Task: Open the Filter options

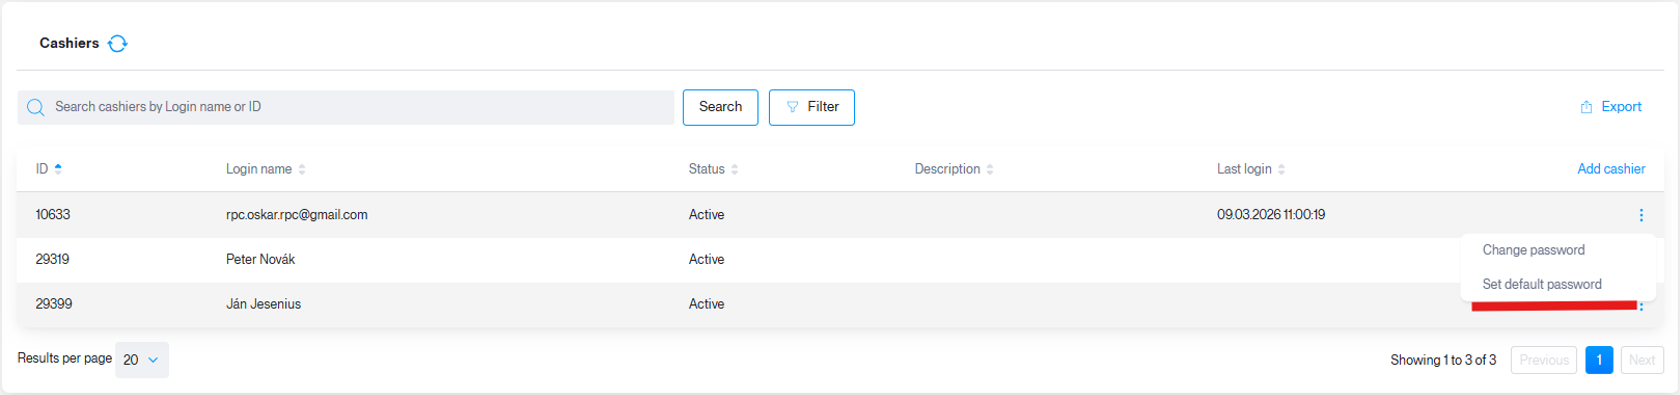Action: coord(812,107)
